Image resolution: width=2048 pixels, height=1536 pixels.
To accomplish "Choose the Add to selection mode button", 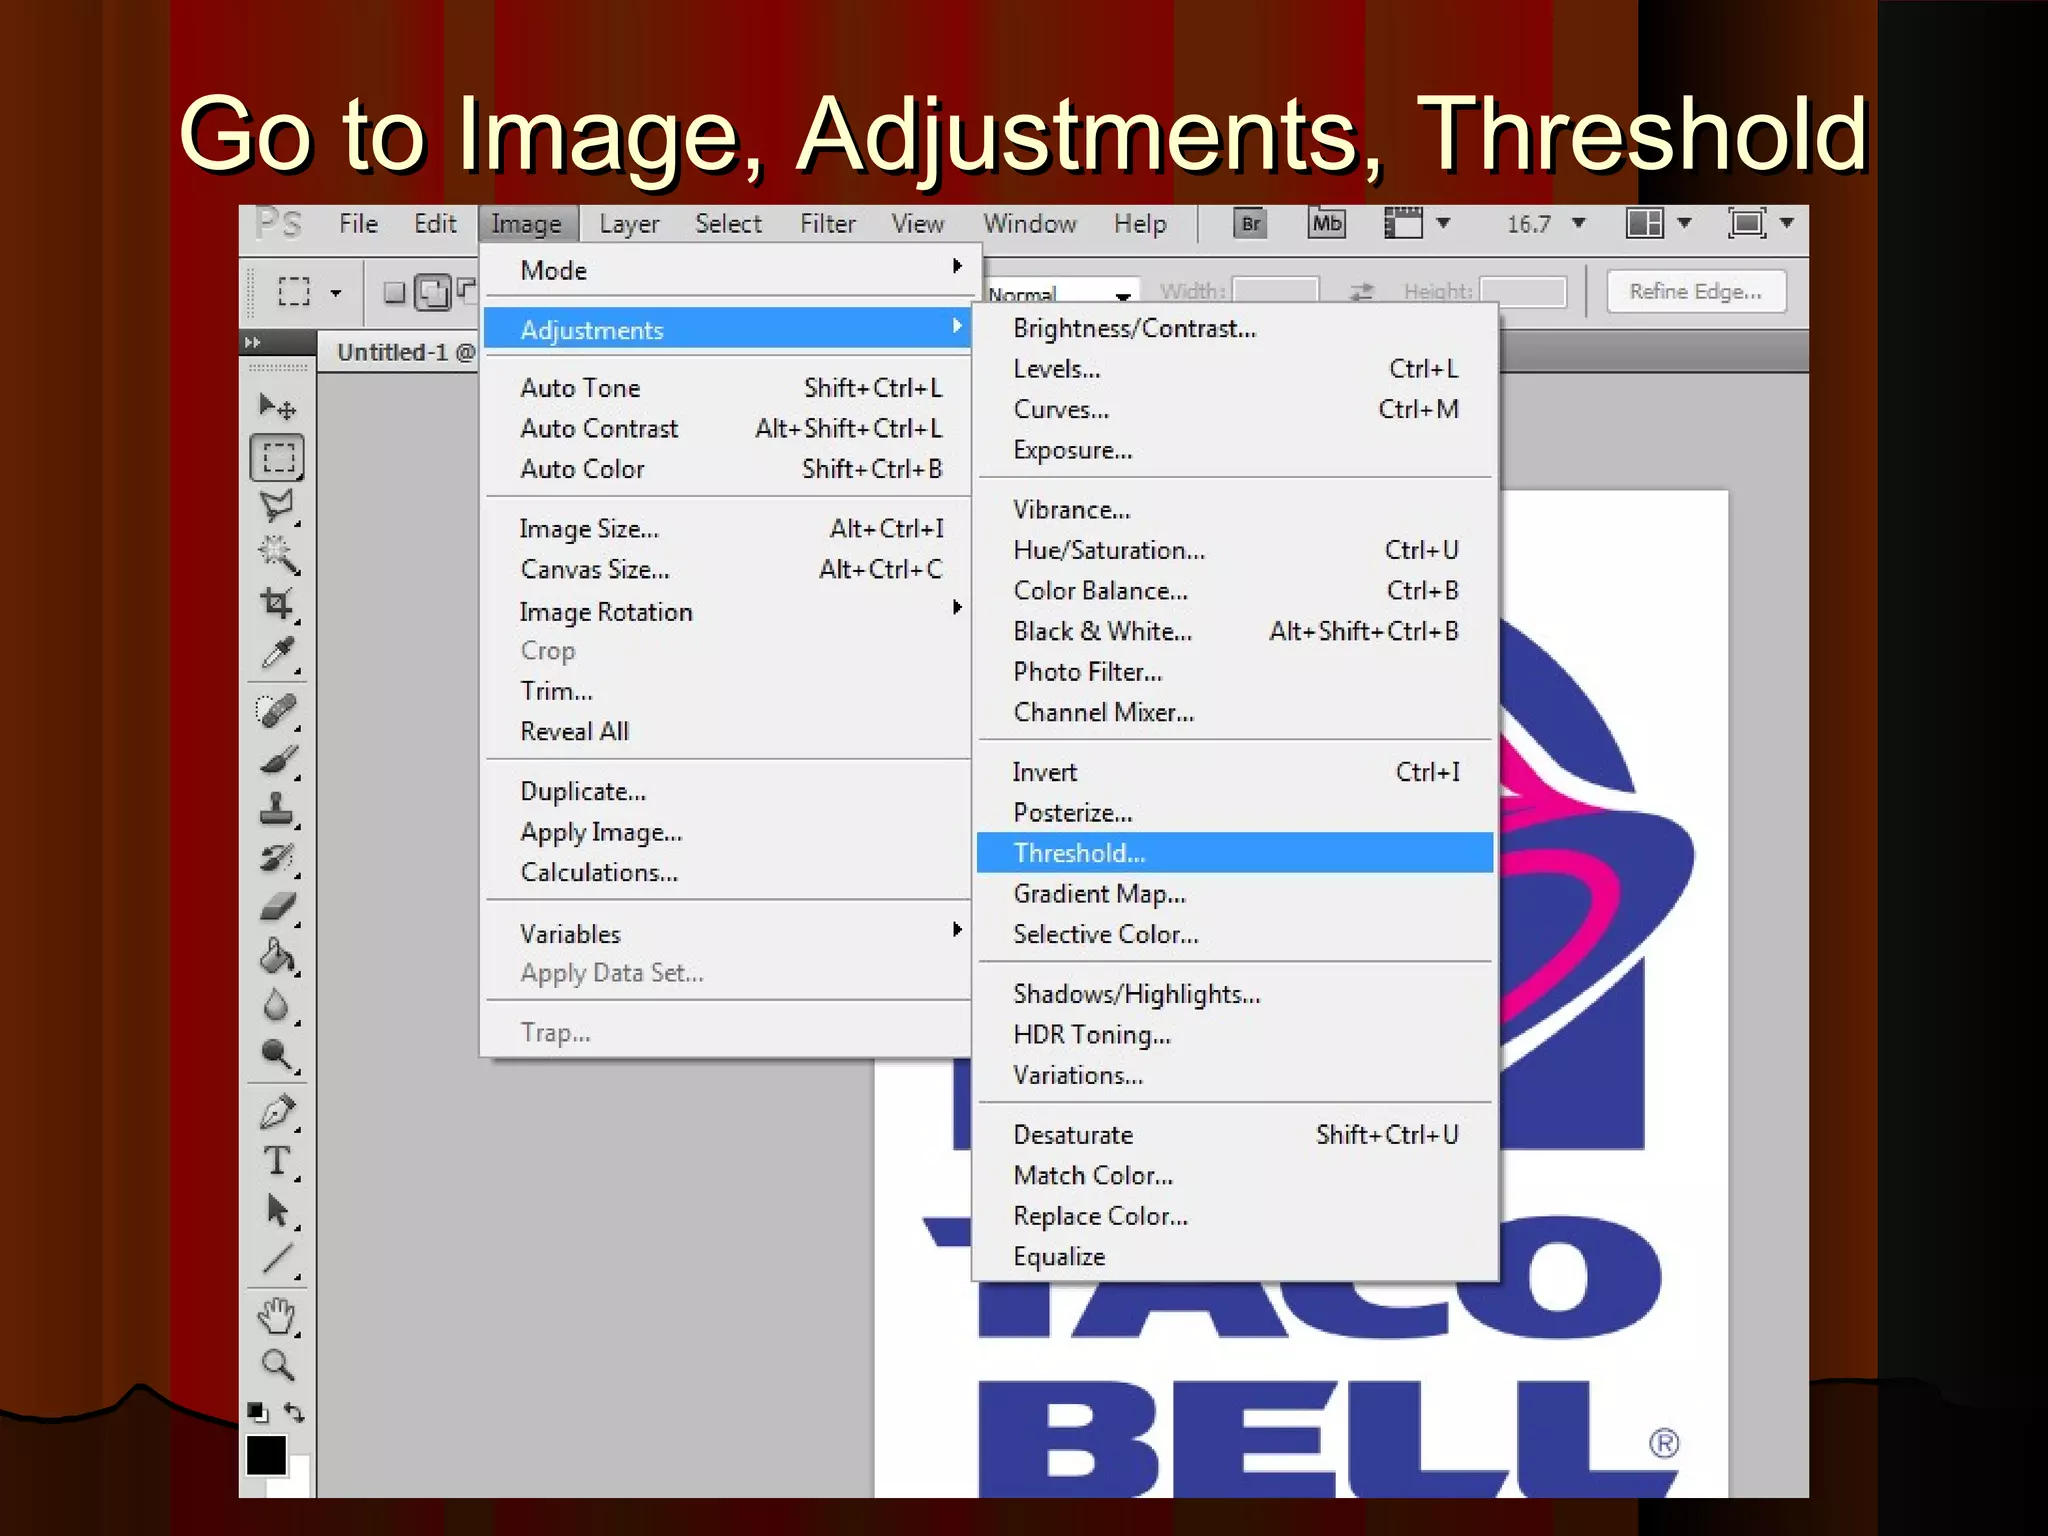I will click(433, 292).
